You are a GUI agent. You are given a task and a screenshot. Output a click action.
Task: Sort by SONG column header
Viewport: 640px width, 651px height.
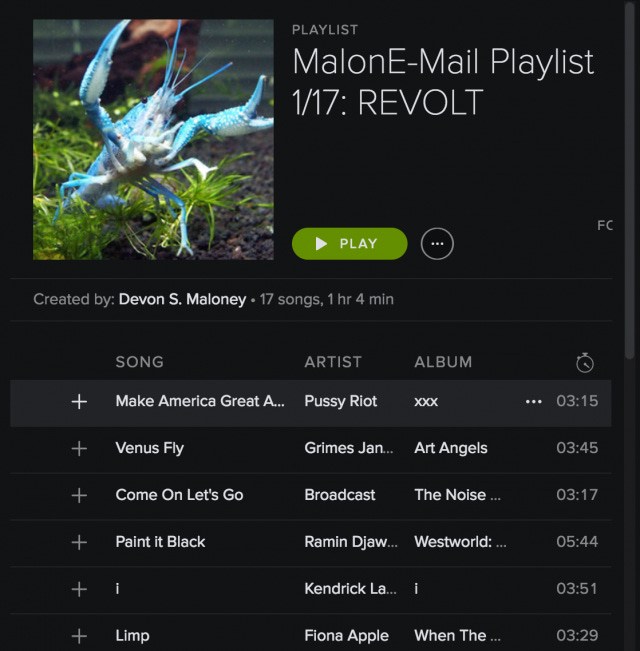click(x=139, y=362)
